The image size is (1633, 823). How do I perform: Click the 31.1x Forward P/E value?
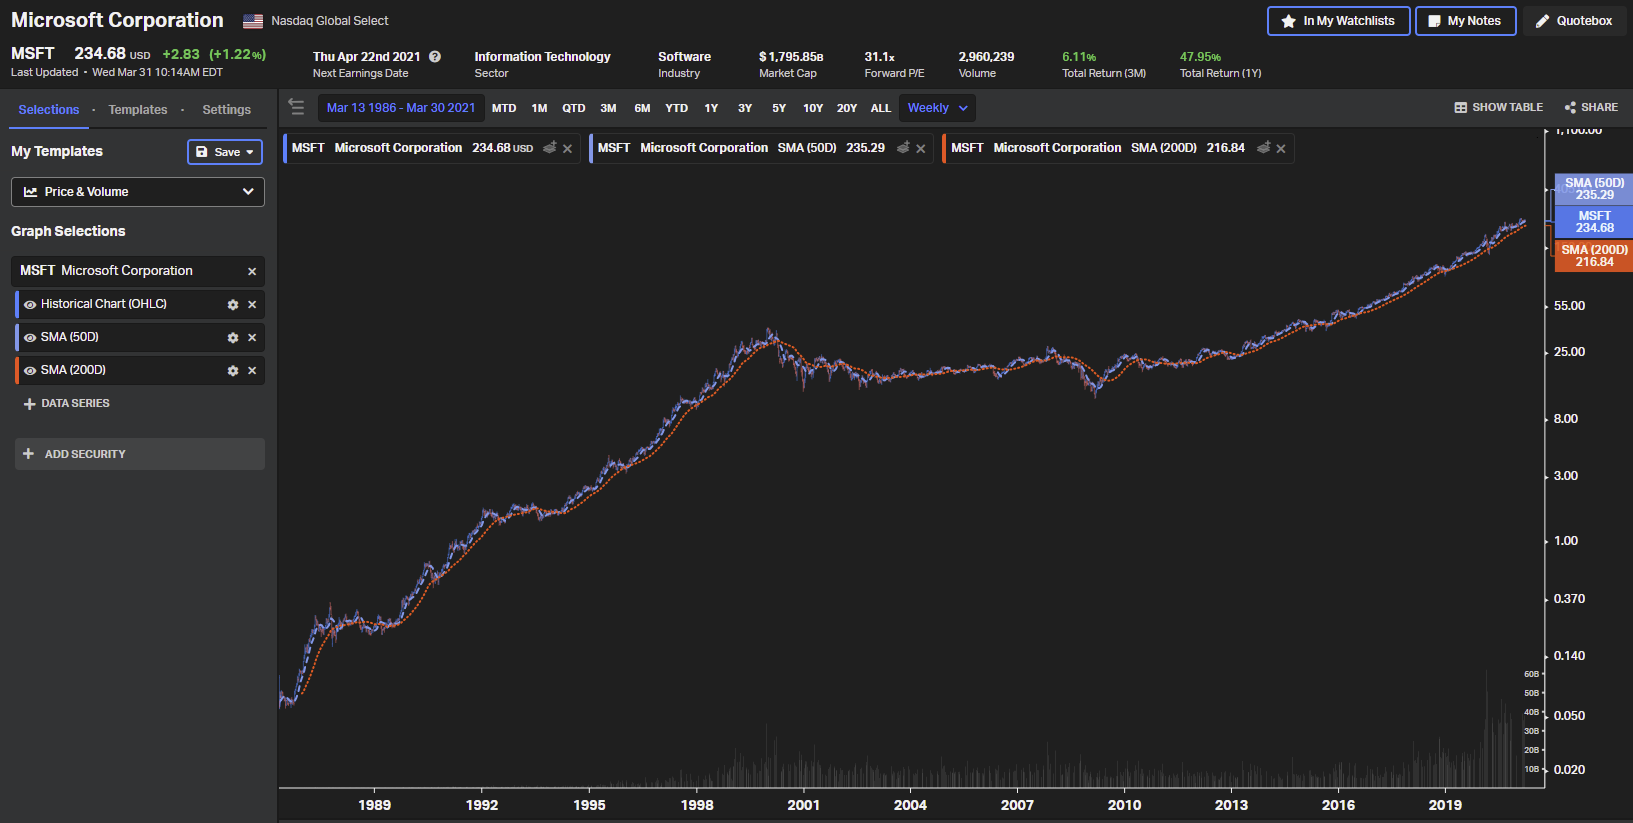click(x=880, y=57)
